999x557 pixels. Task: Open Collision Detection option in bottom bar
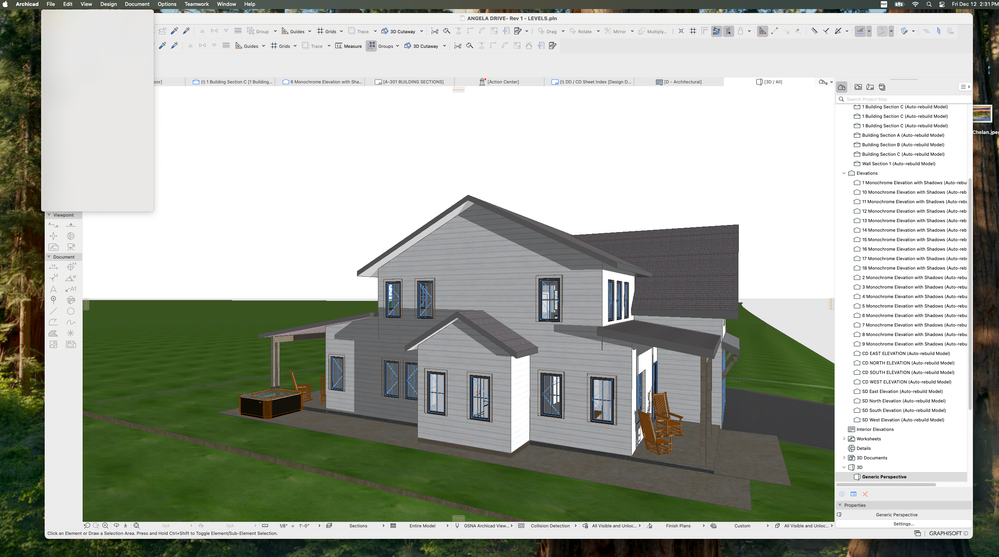(550, 526)
